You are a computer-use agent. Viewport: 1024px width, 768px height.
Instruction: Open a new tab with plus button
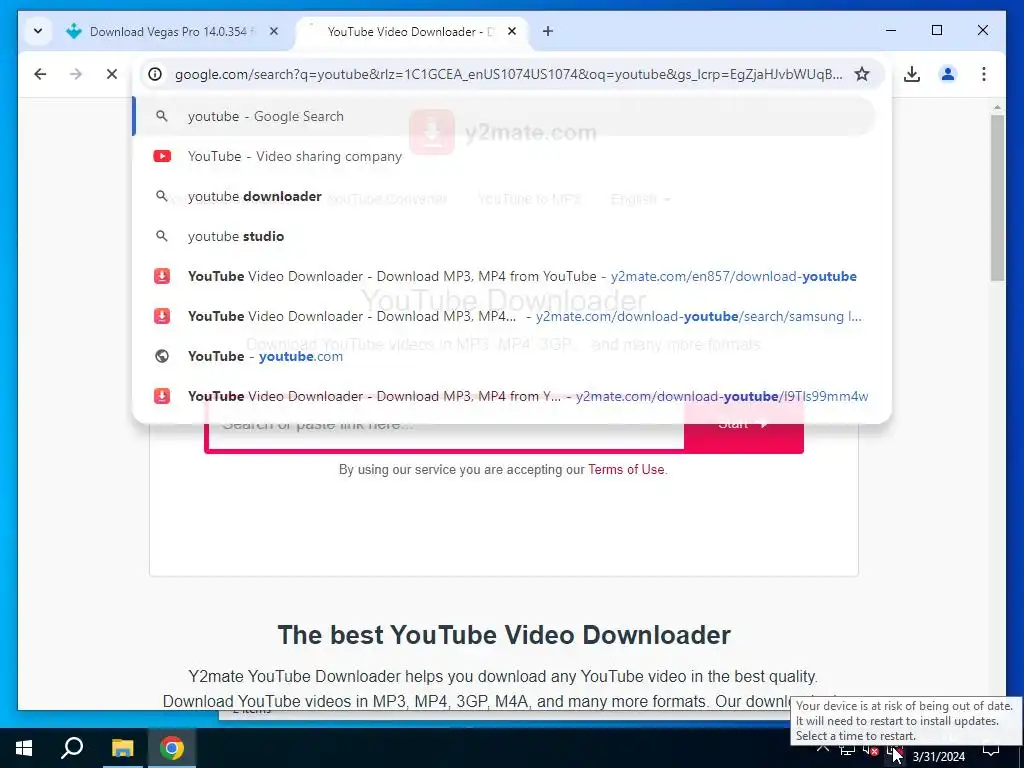click(x=548, y=31)
